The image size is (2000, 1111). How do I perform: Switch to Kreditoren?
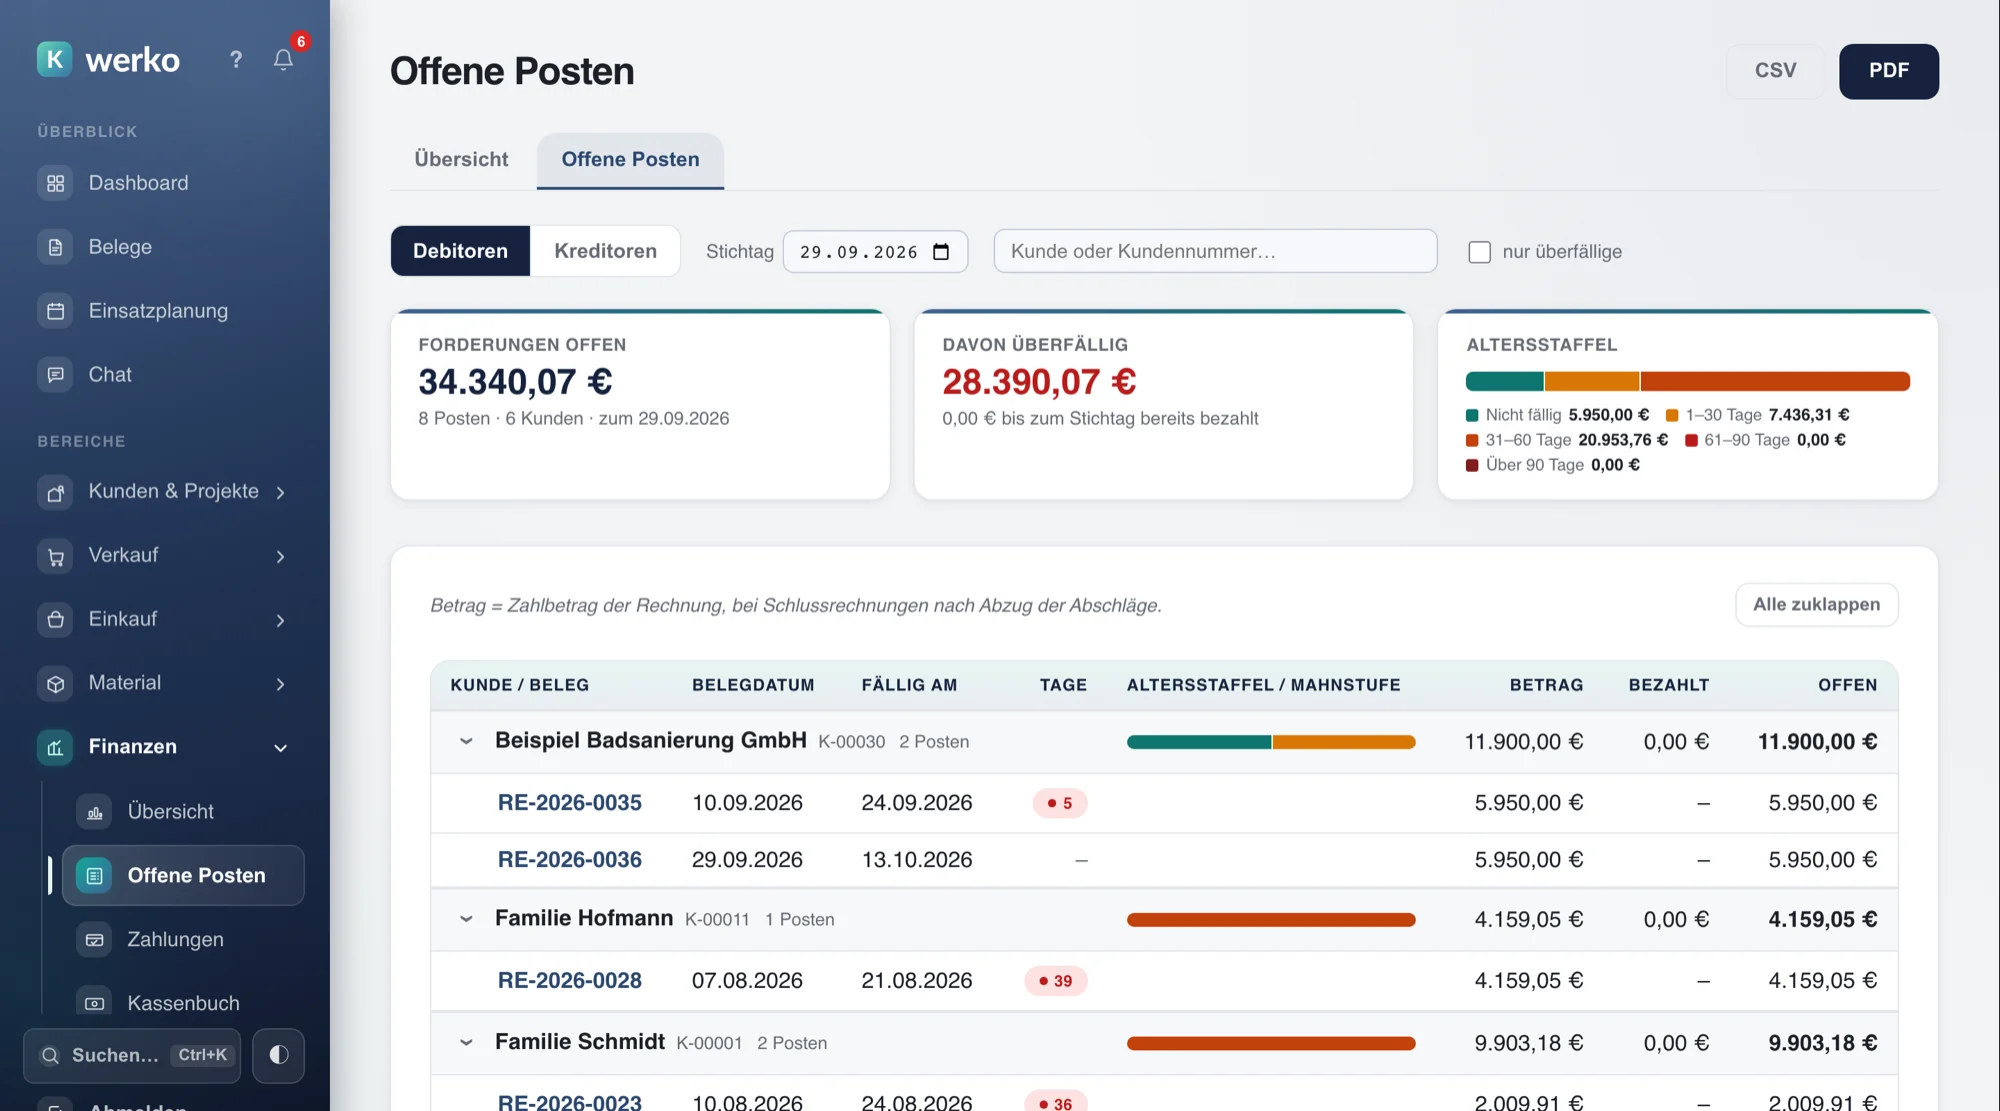coord(605,251)
